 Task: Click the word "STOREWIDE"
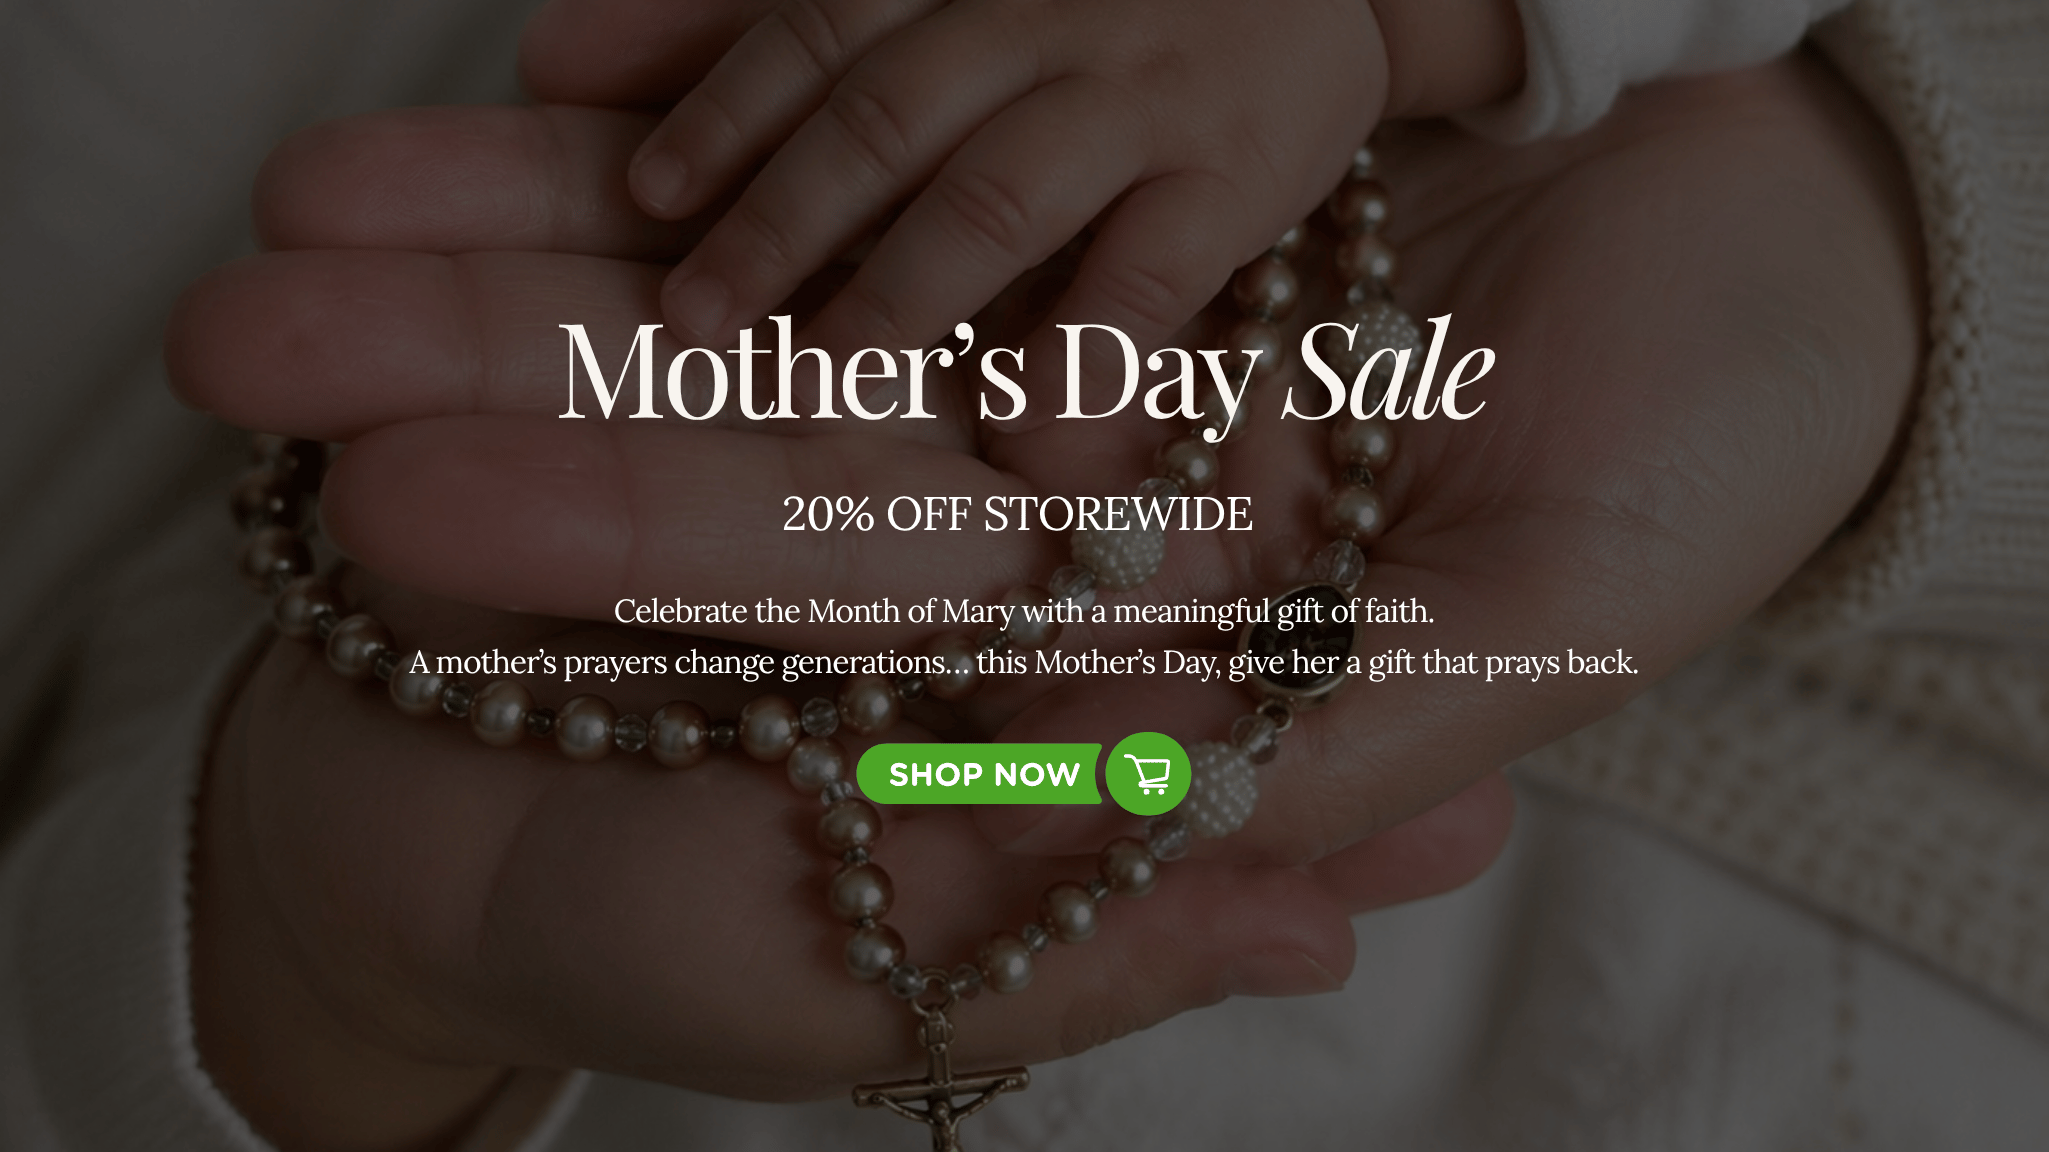(1118, 514)
